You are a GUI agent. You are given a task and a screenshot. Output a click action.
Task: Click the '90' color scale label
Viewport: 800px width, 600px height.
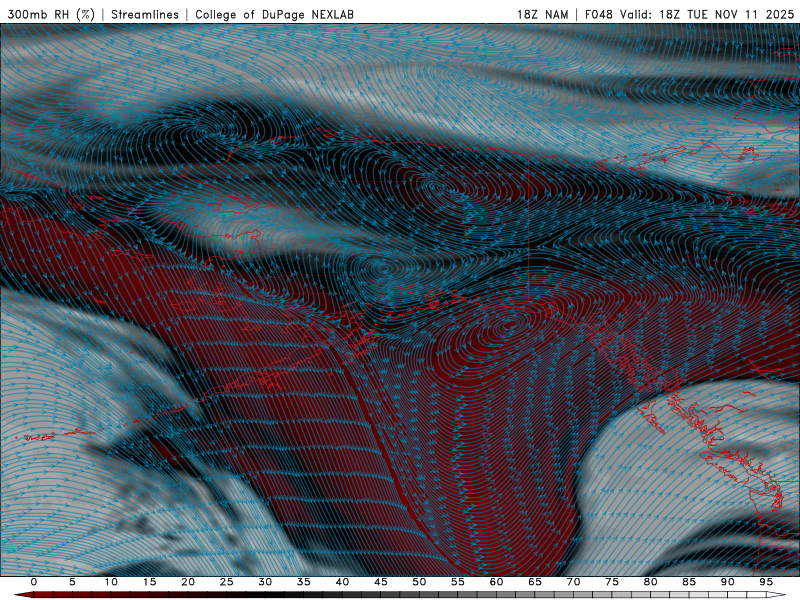coord(727,582)
